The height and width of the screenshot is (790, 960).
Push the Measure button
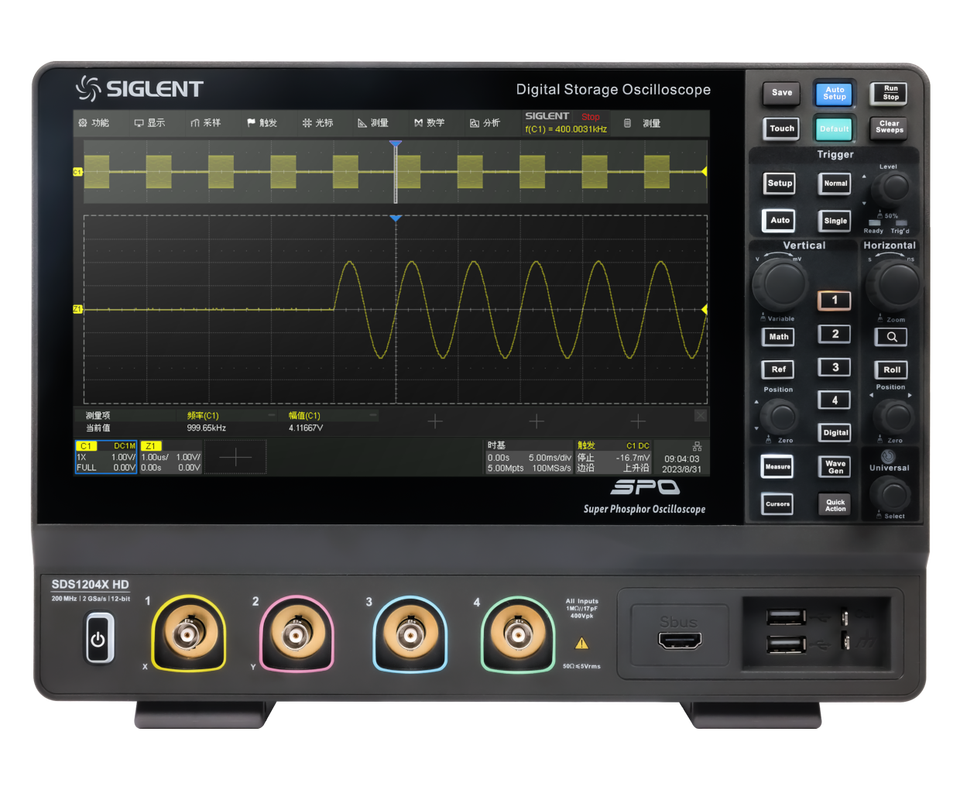pyautogui.click(x=777, y=467)
